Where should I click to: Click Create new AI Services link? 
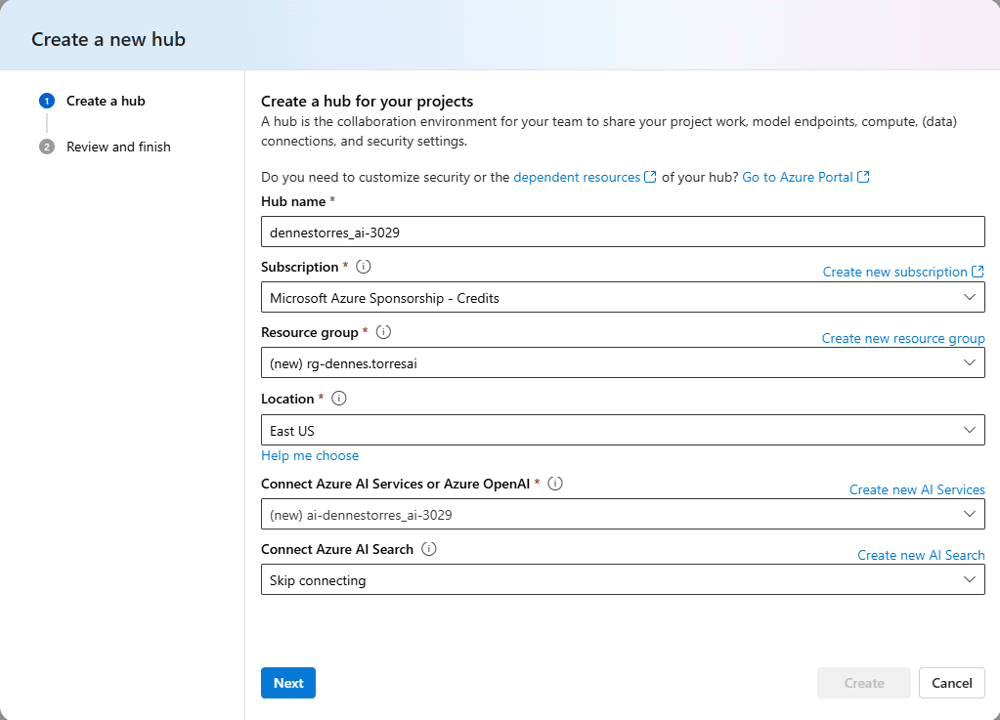coord(917,489)
